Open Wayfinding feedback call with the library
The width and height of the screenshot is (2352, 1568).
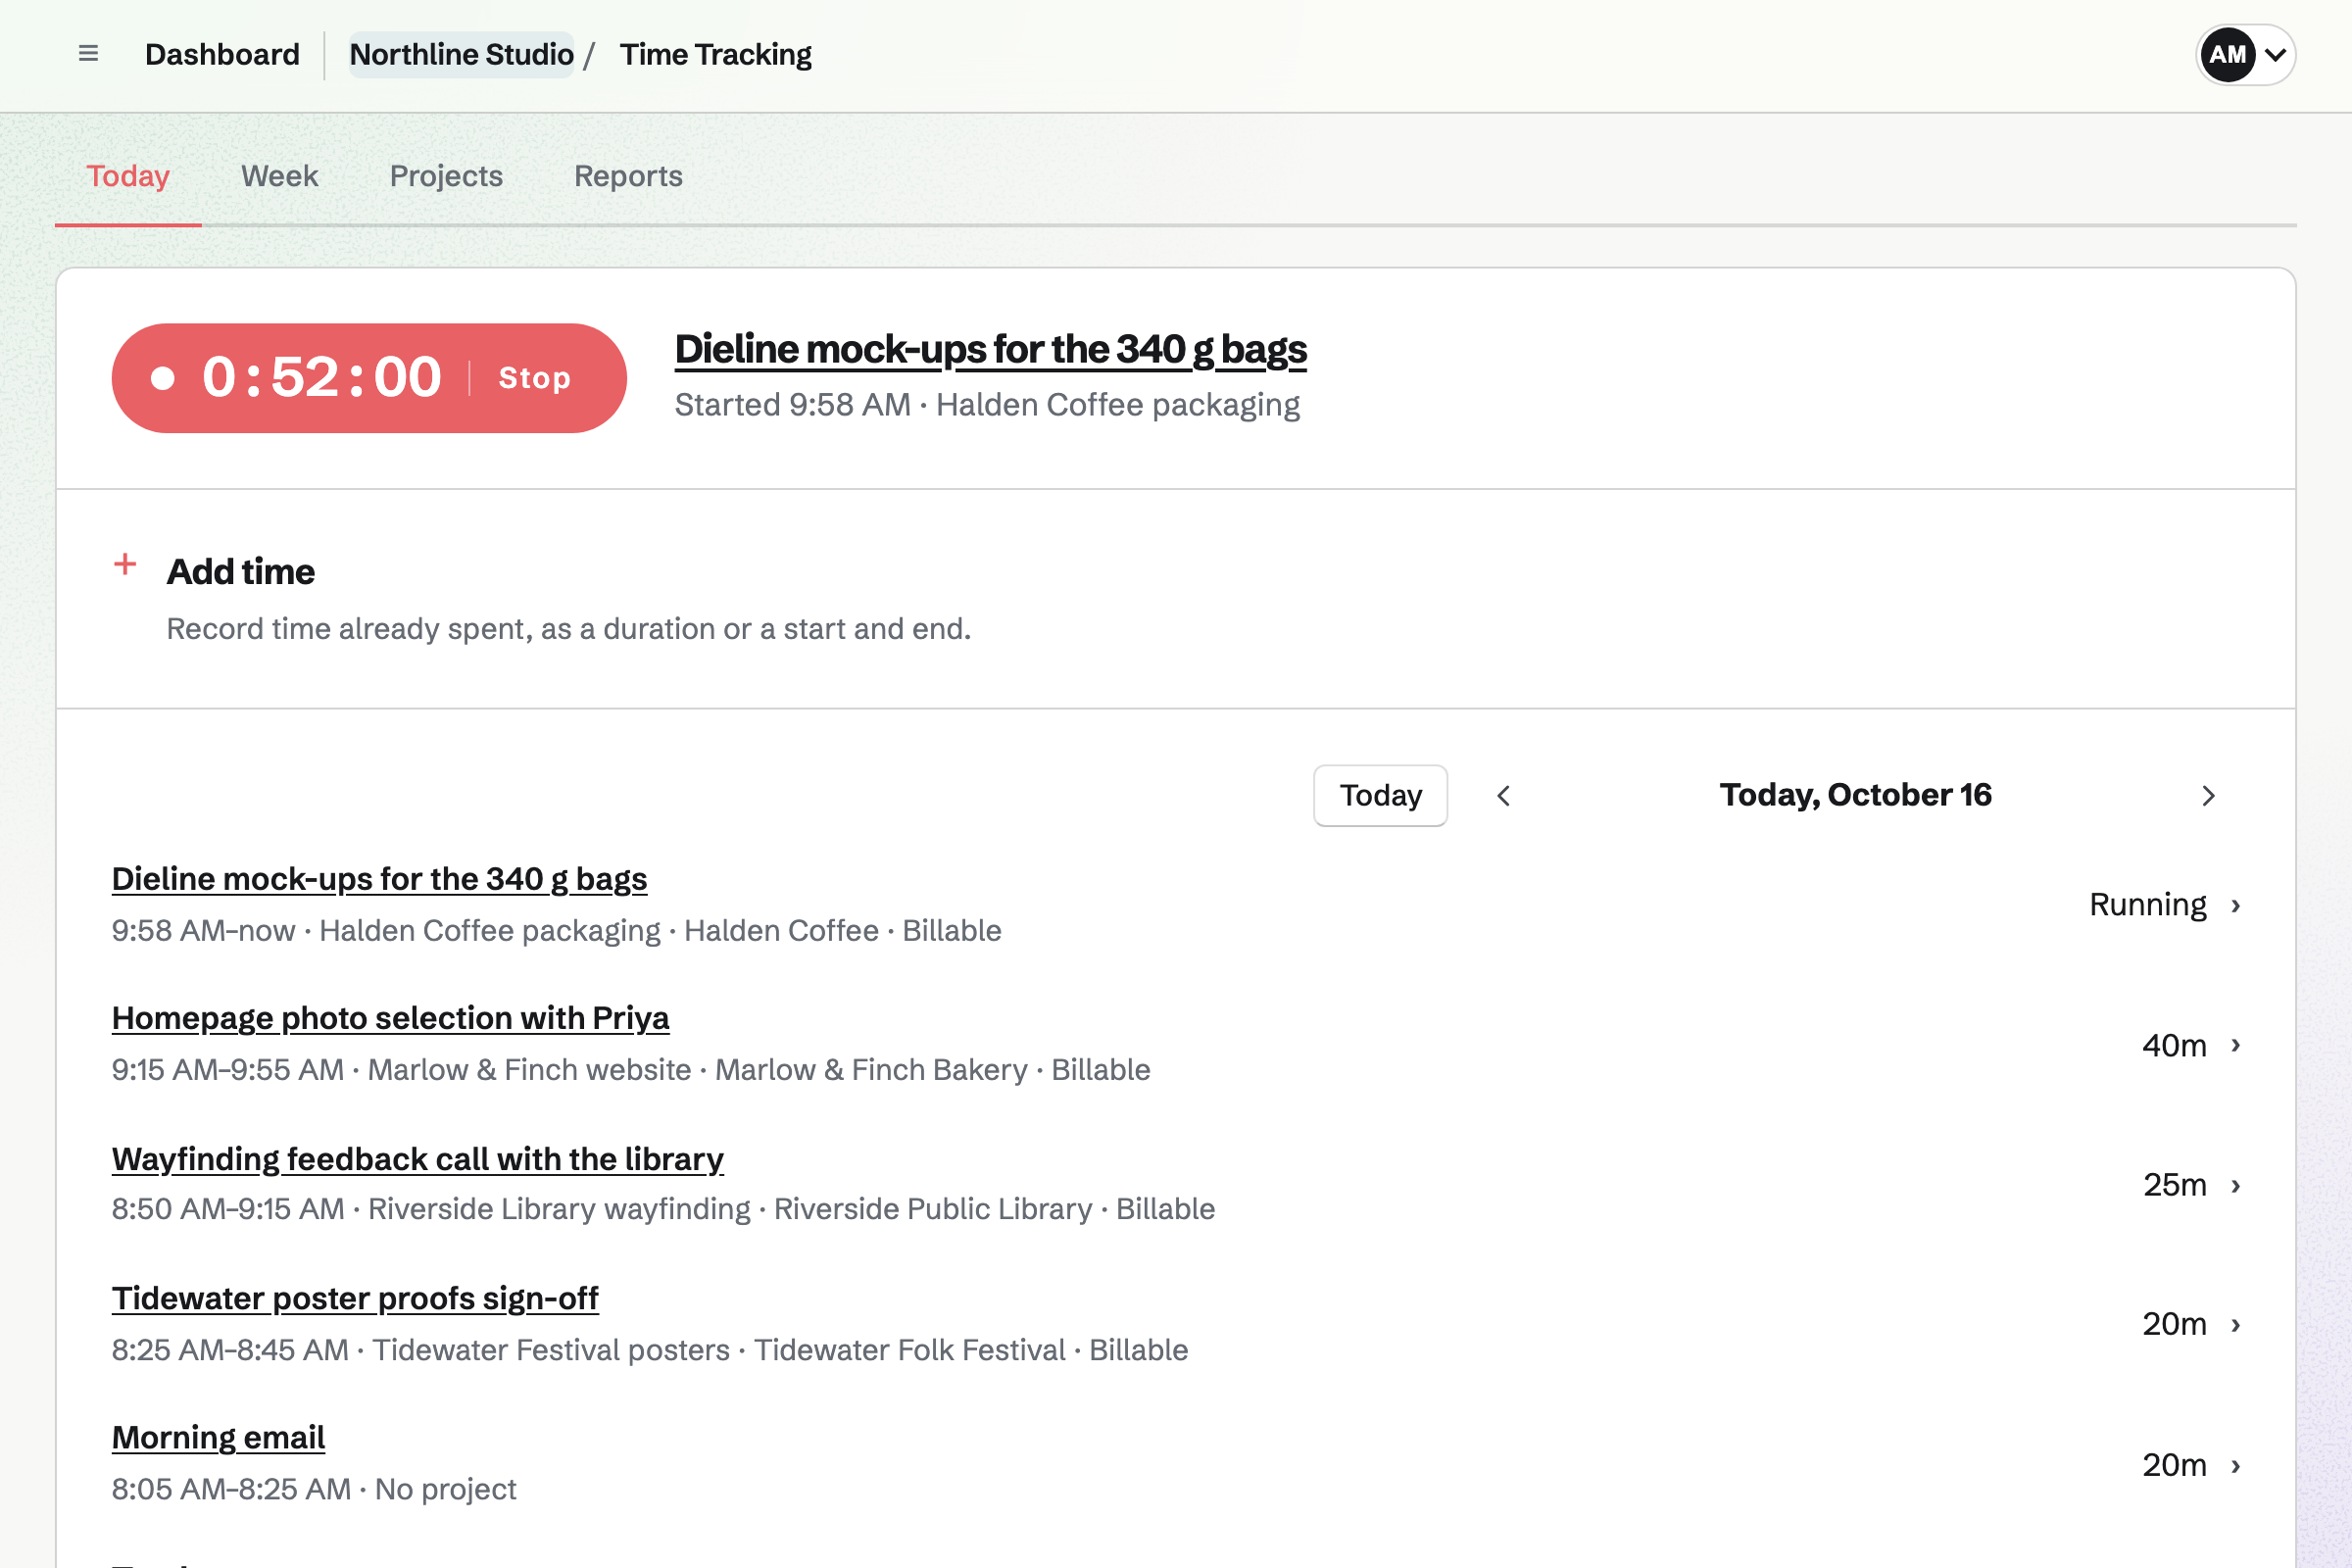417,1158
